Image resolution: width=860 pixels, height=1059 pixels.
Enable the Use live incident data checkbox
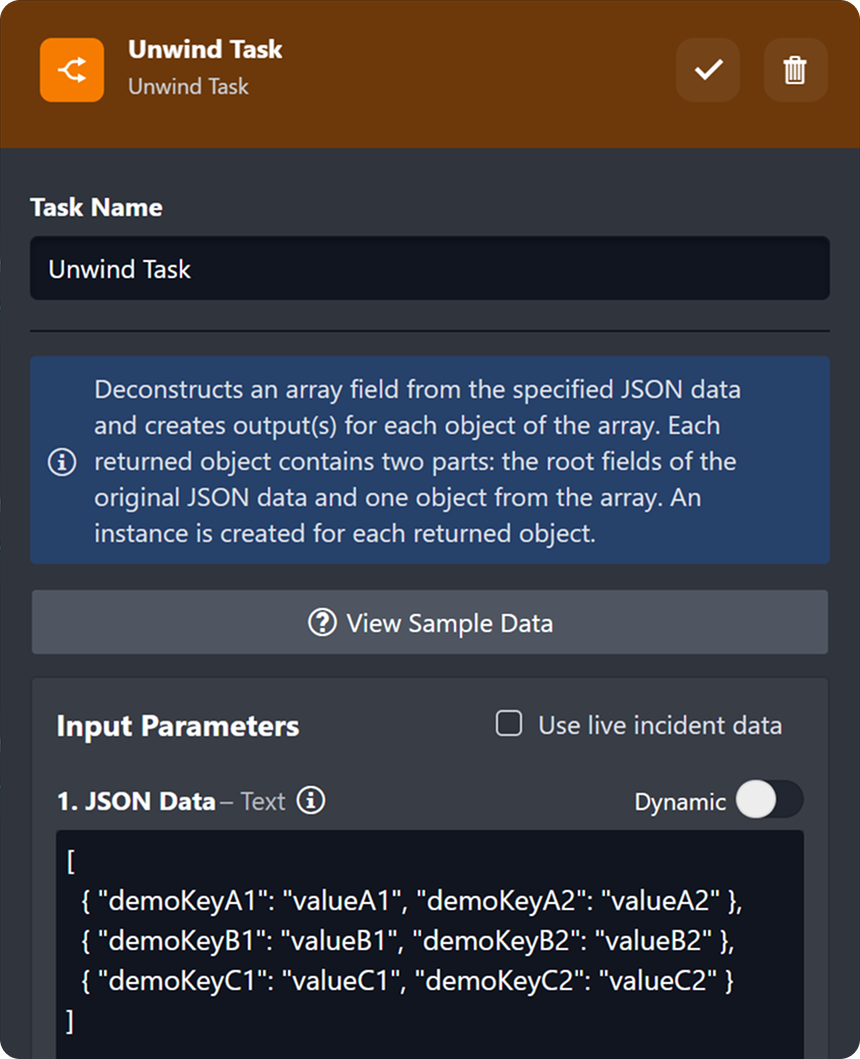click(509, 724)
